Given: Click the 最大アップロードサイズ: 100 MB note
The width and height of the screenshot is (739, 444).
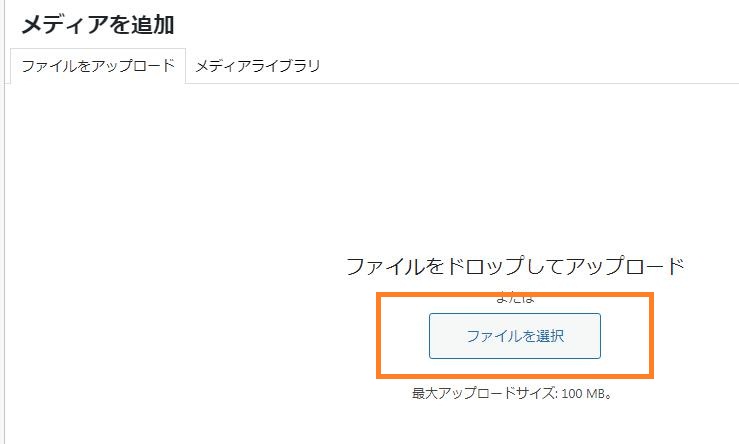Looking at the screenshot, I should point(511,394).
